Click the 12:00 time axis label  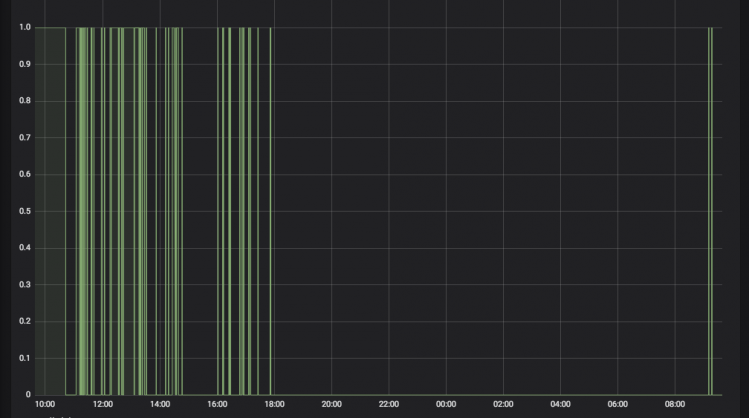(x=103, y=404)
